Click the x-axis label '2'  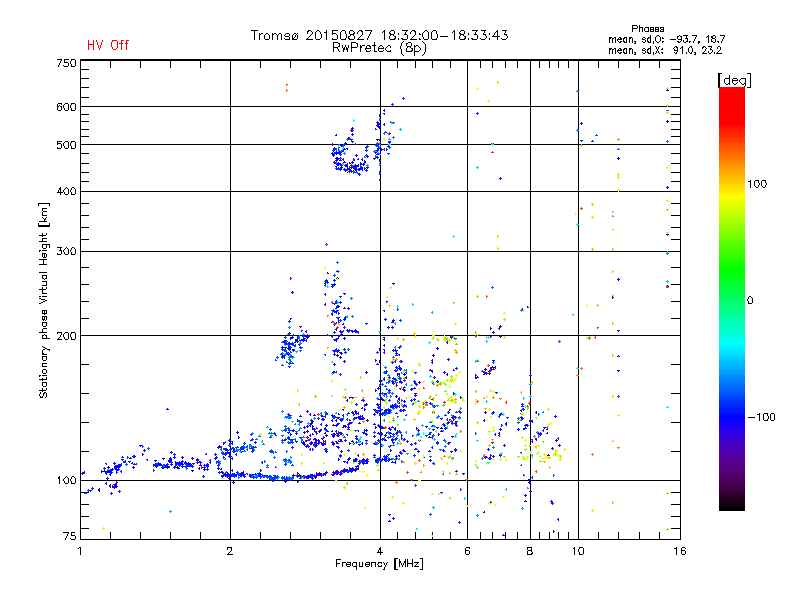click(x=230, y=551)
